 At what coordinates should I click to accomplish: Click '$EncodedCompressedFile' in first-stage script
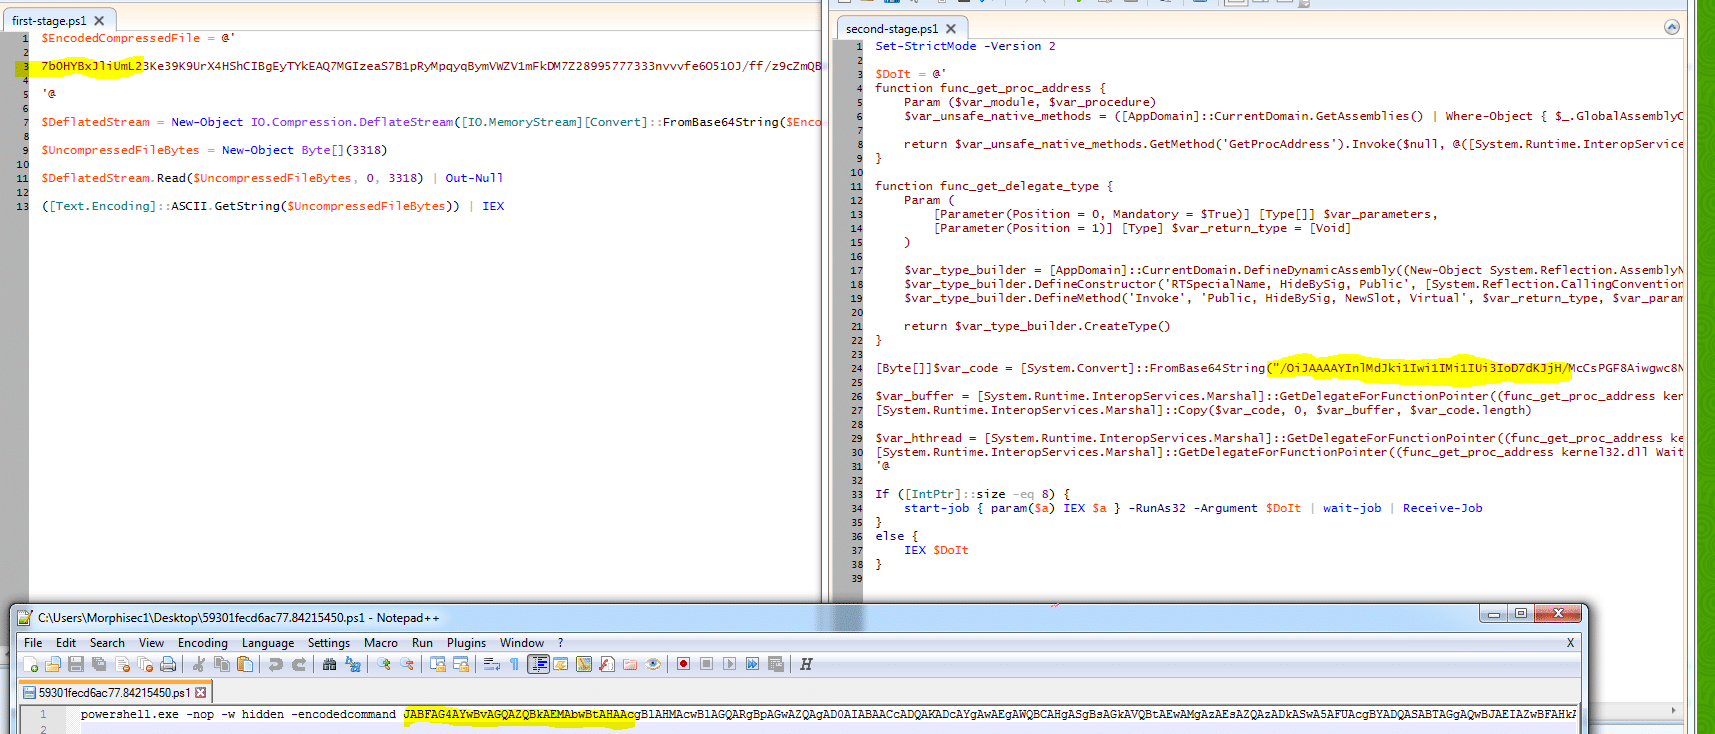pyautogui.click(x=121, y=38)
